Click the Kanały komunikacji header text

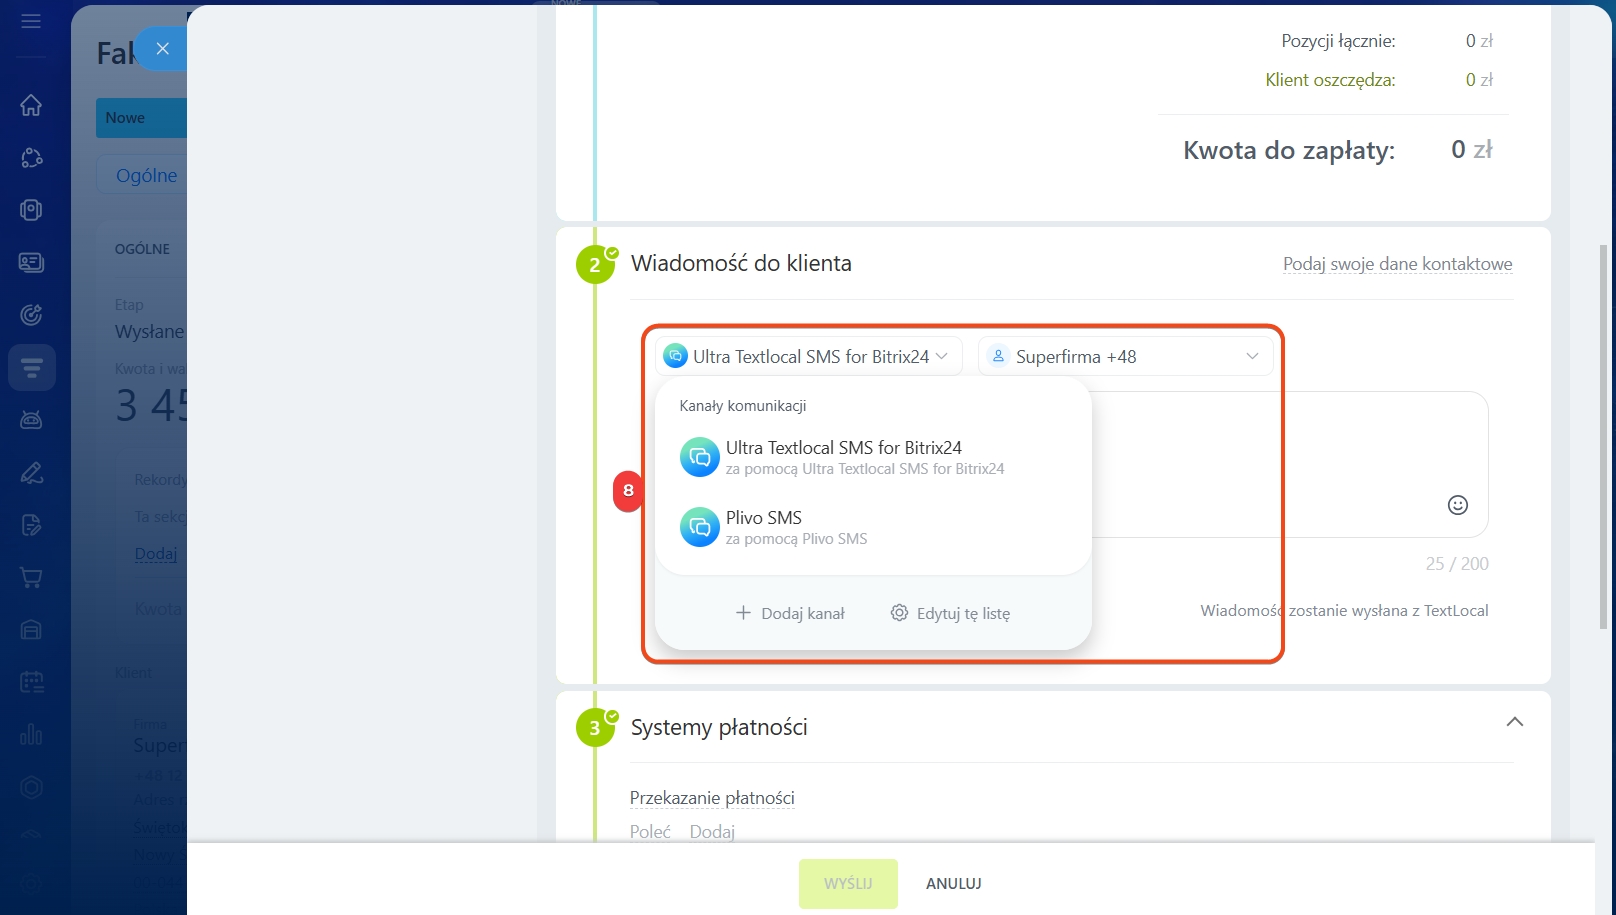pos(743,406)
